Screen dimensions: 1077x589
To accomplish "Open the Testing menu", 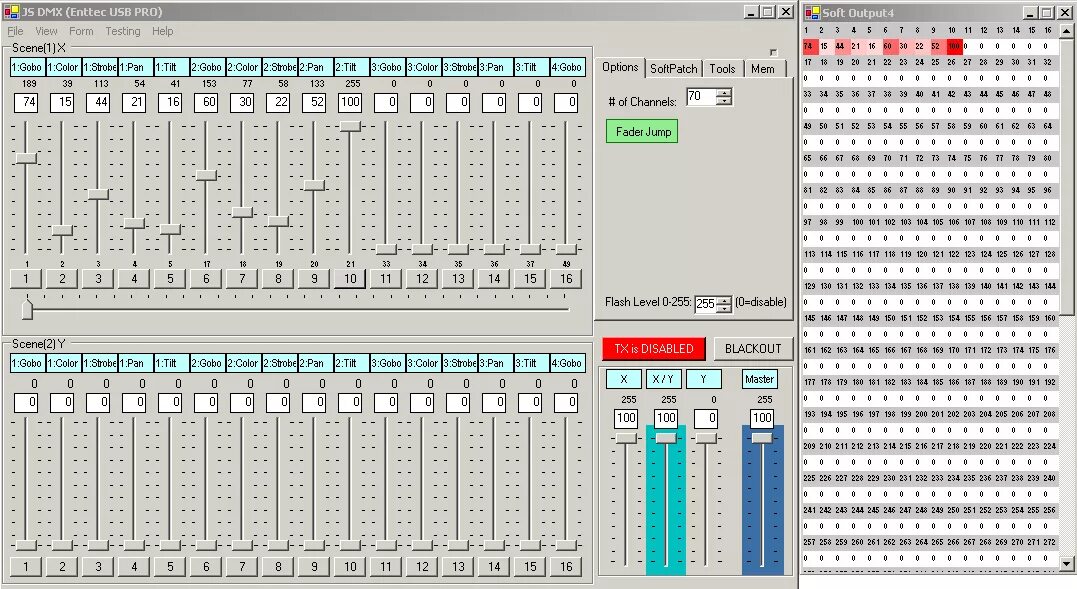I will (123, 31).
